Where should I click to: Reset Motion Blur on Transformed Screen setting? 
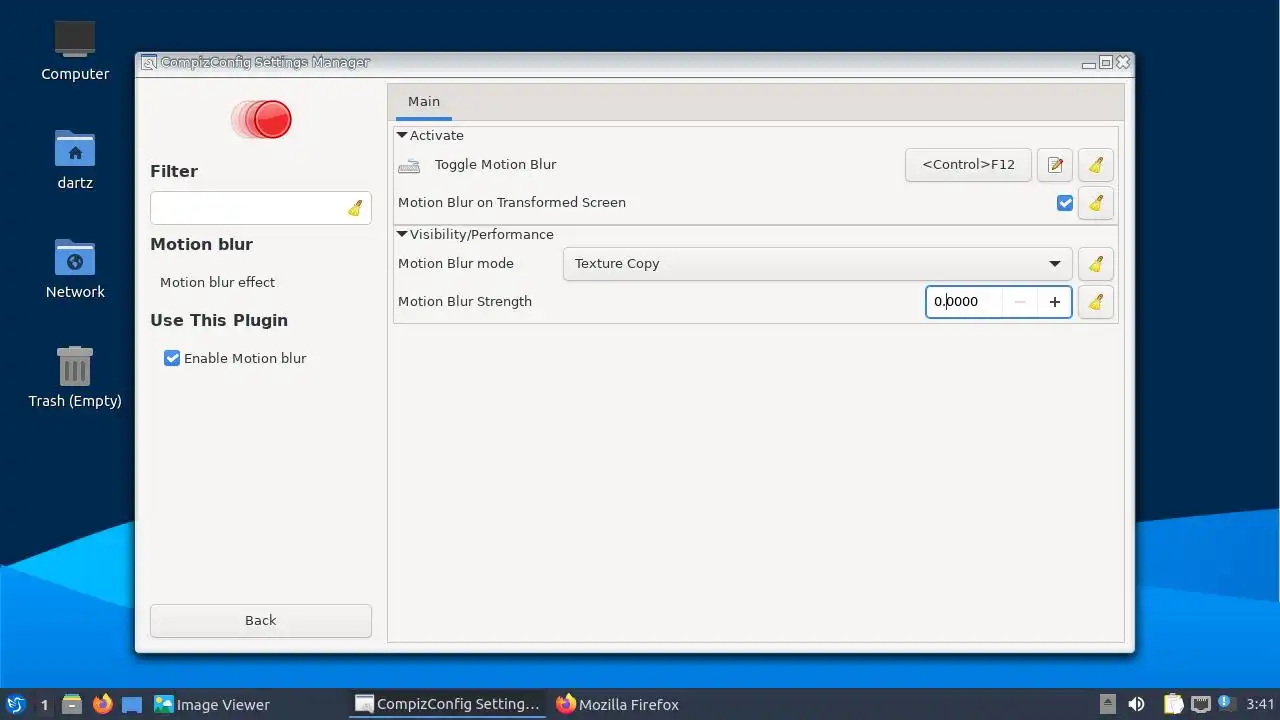point(1096,203)
